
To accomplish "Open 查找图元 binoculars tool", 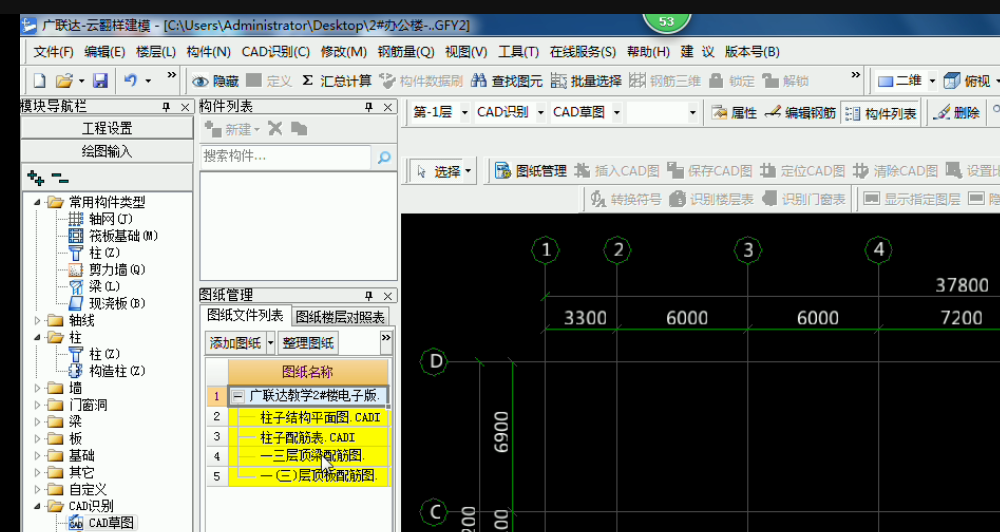I will point(506,81).
